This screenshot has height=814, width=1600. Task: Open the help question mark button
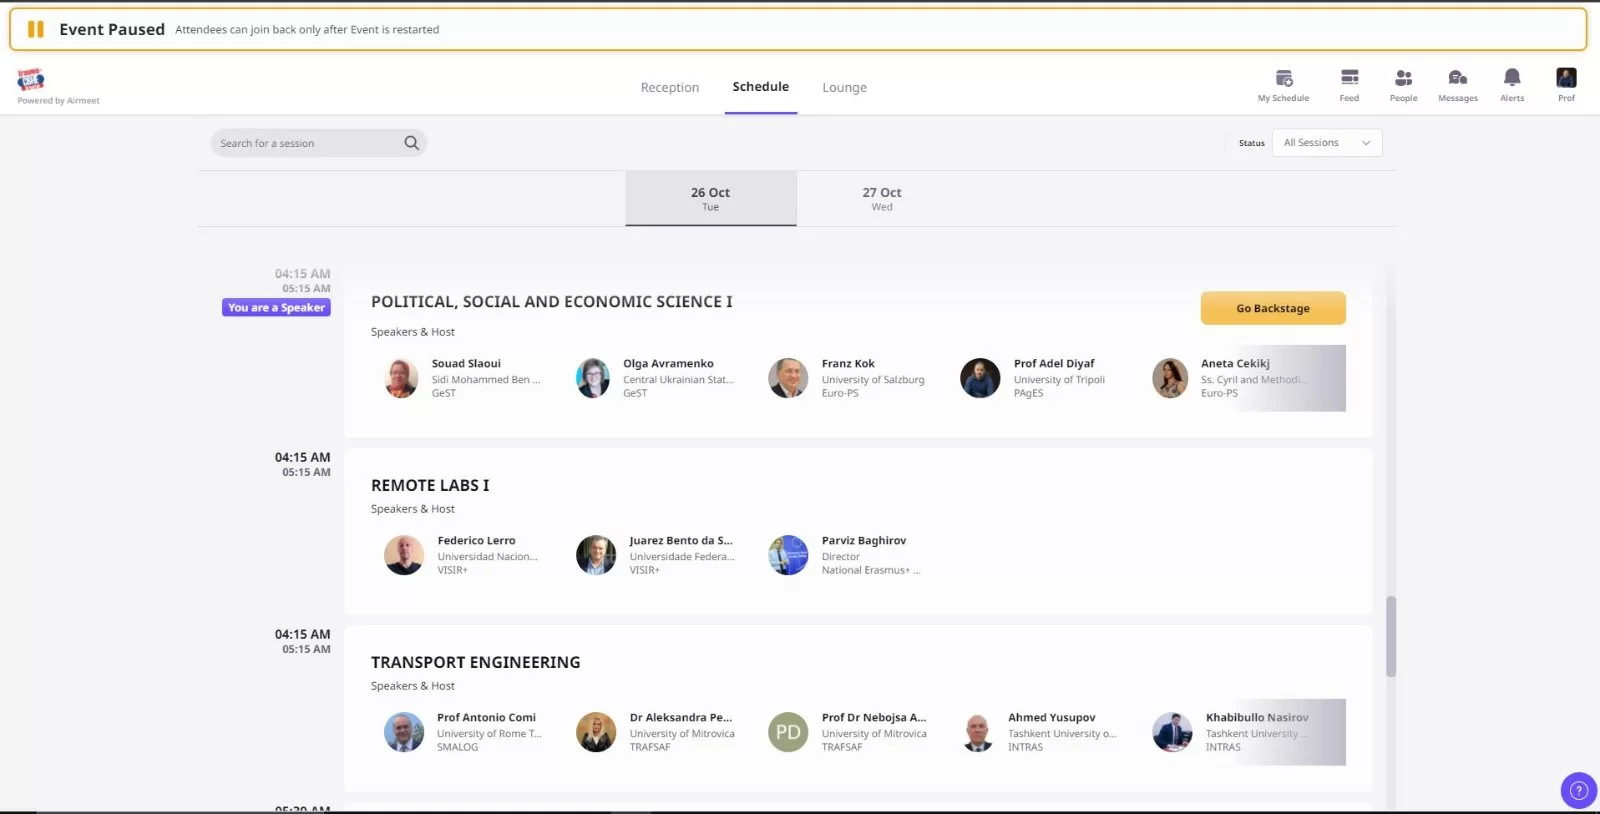1578,790
